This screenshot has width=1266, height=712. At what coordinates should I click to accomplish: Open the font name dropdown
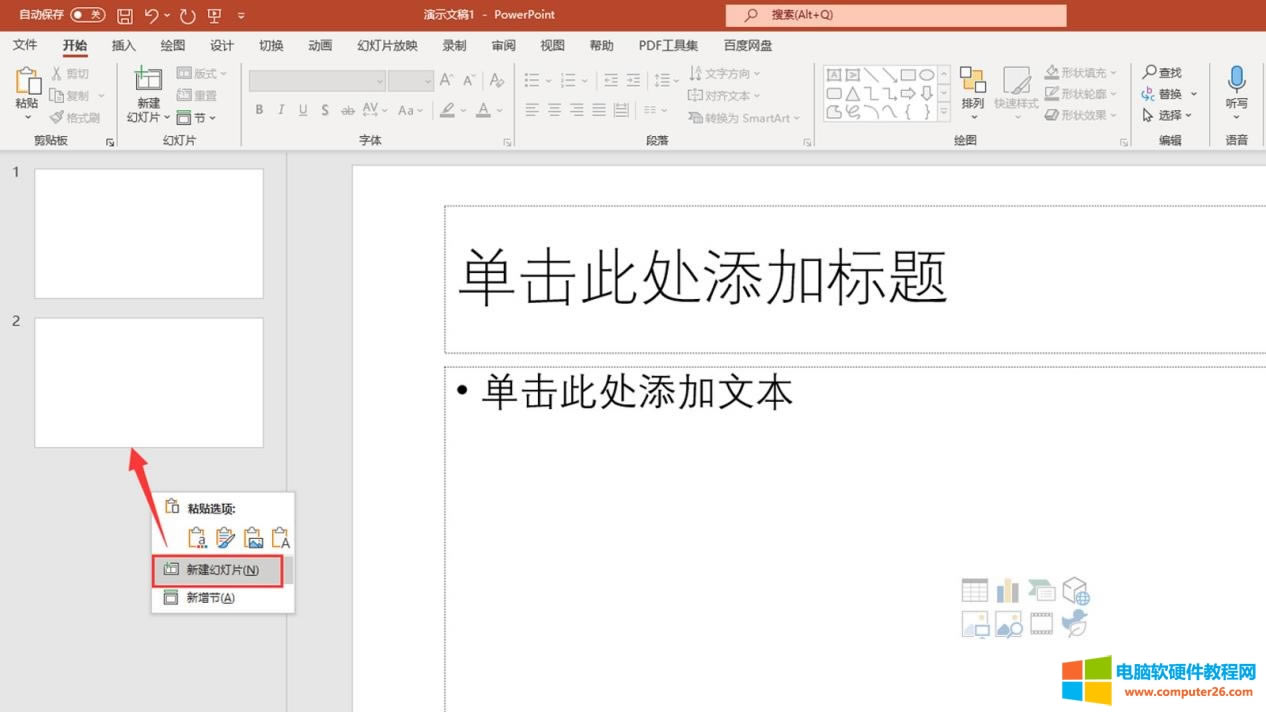pyautogui.click(x=380, y=81)
